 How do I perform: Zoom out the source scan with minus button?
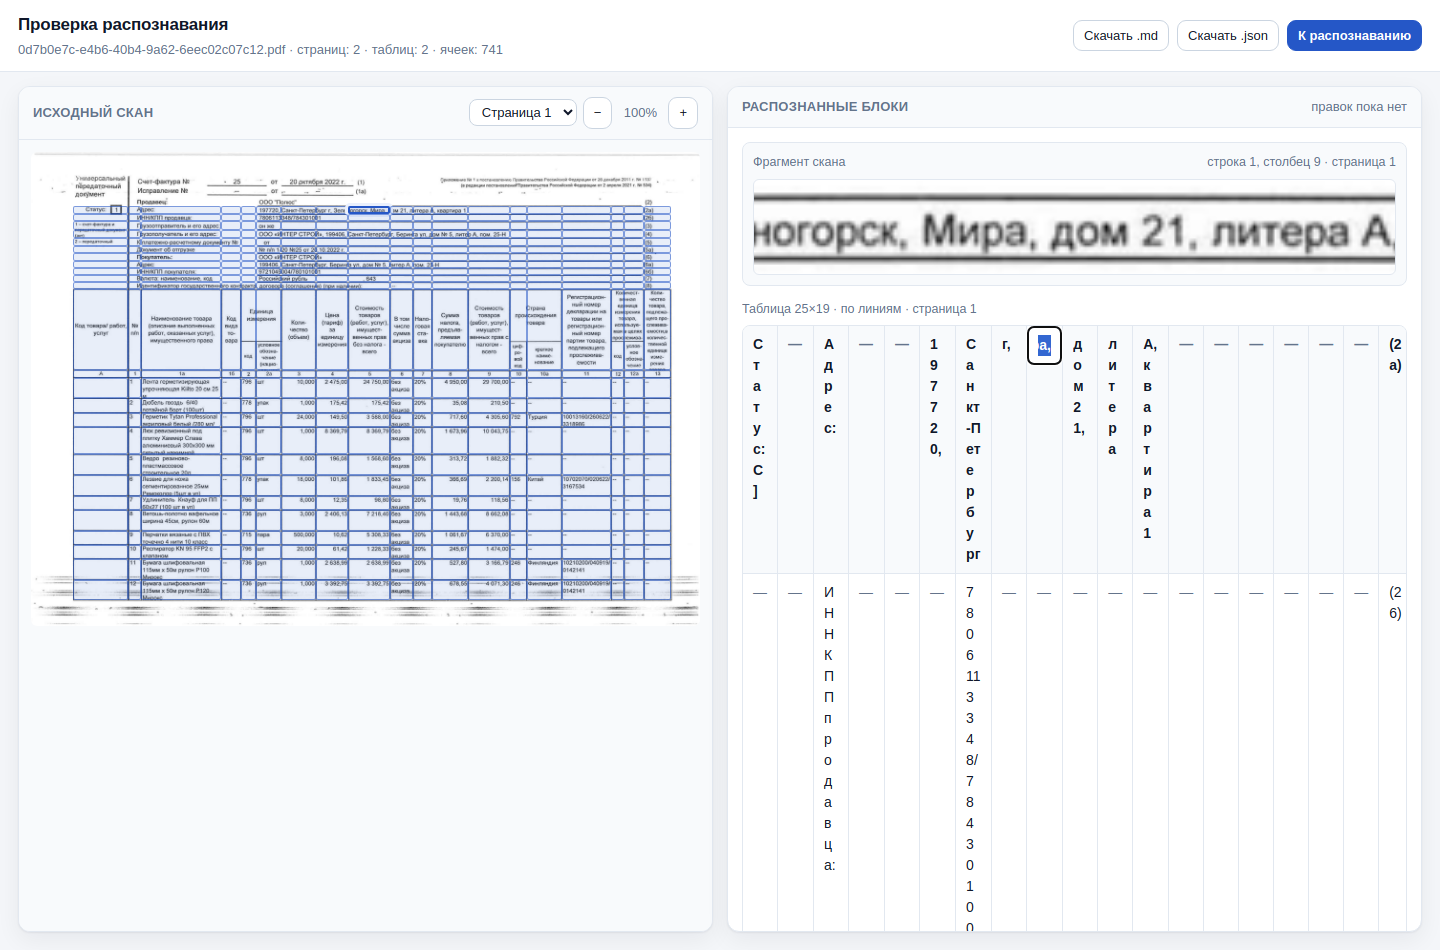[x=597, y=113]
